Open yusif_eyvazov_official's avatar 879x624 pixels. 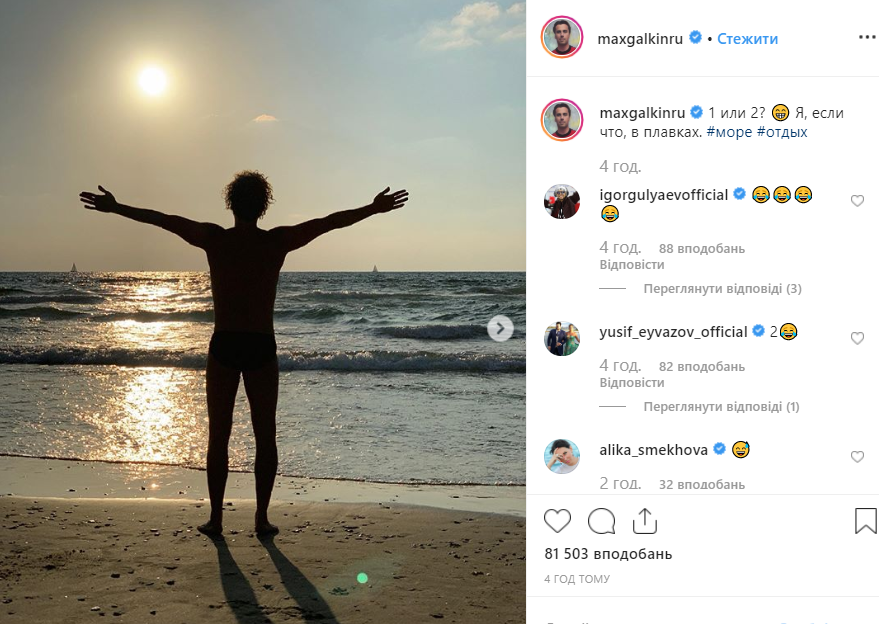tap(562, 339)
